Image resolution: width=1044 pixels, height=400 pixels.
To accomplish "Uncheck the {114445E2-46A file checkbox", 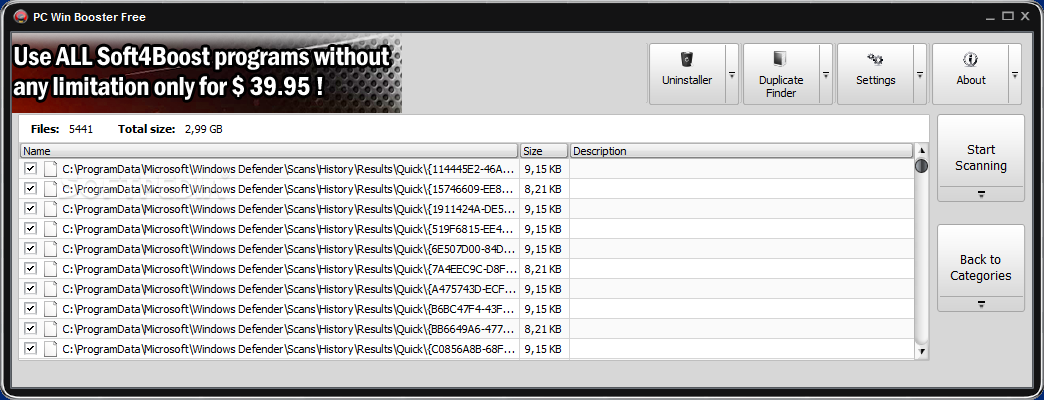I will tap(30, 168).
